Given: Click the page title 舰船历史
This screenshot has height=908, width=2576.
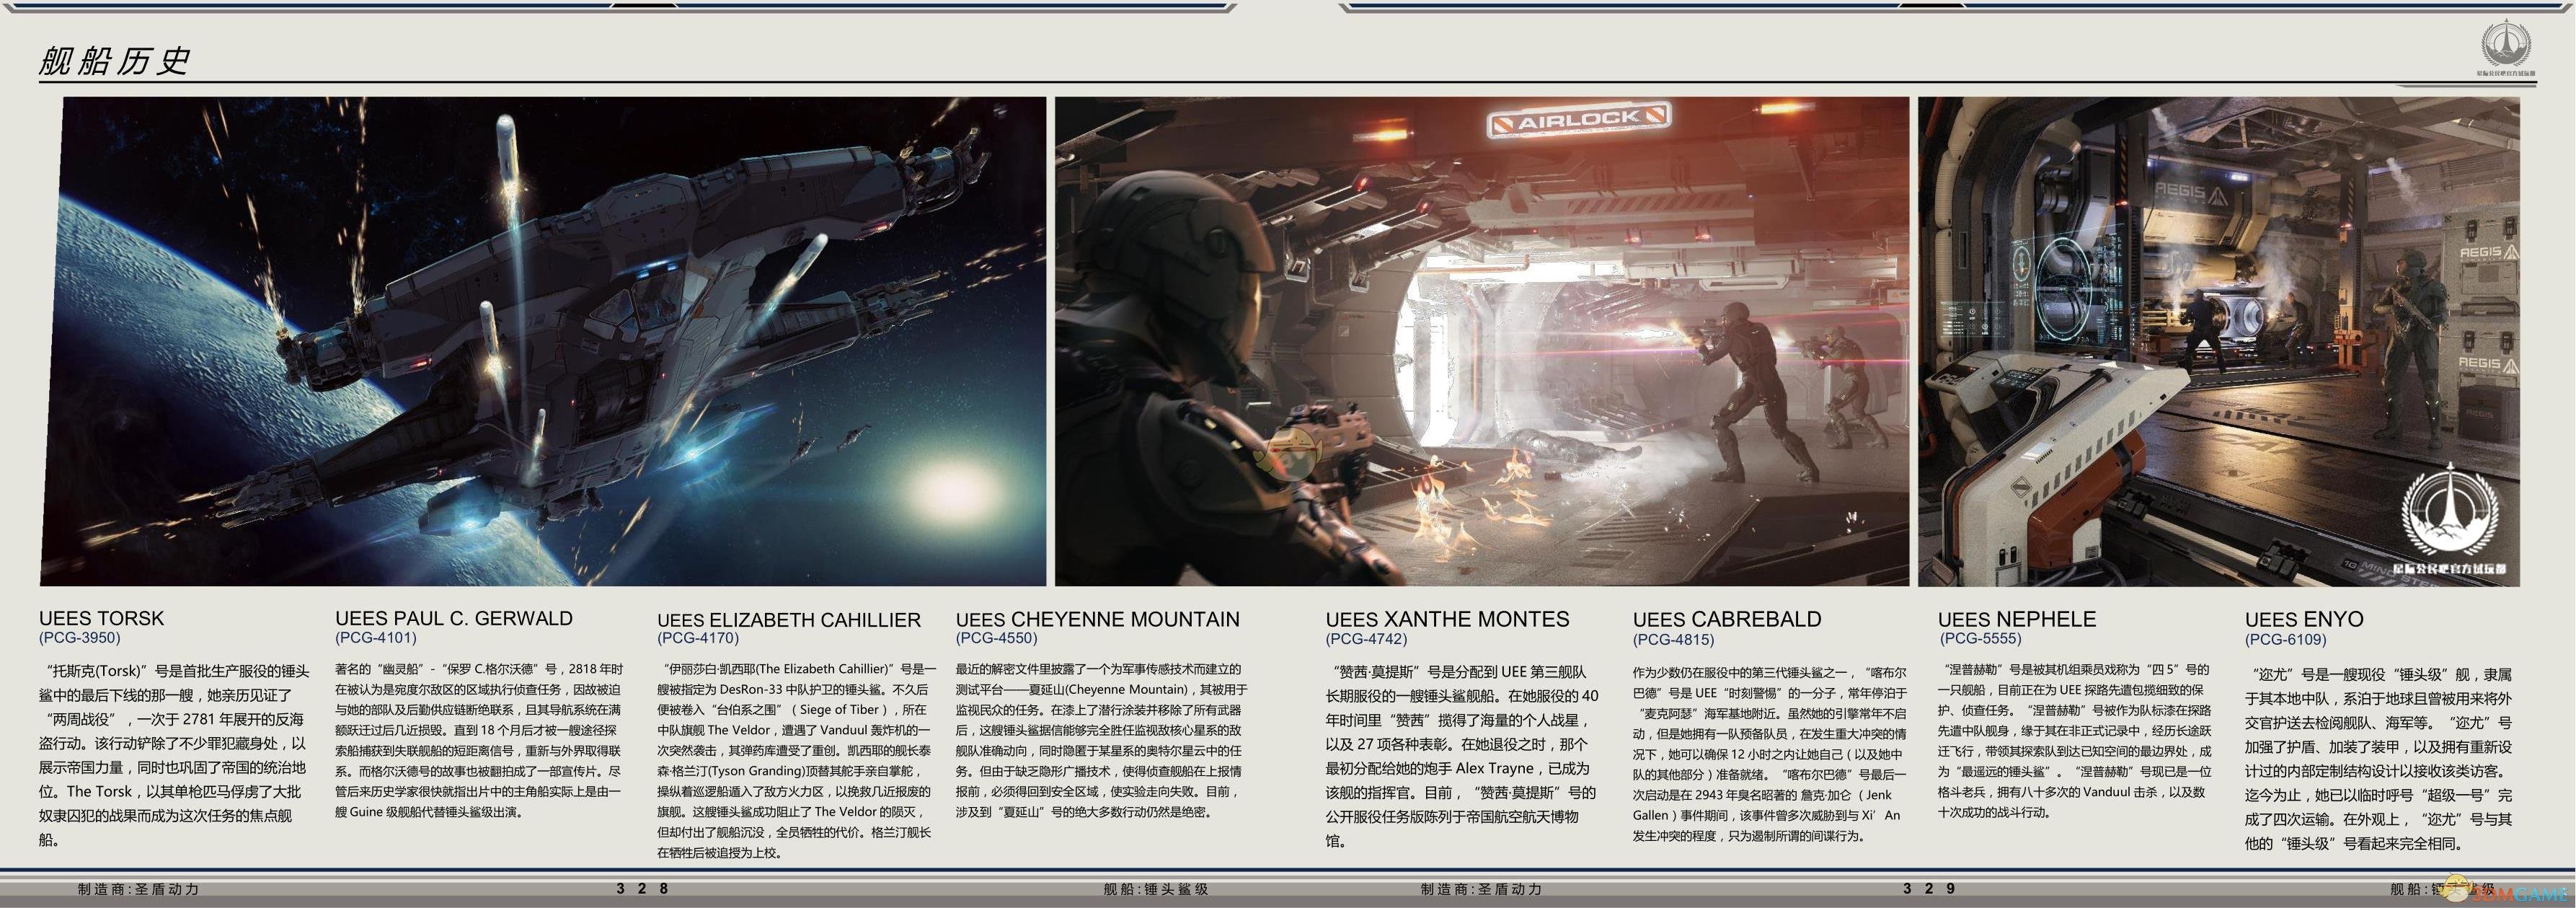Looking at the screenshot, I should click(x=114, y=62).
